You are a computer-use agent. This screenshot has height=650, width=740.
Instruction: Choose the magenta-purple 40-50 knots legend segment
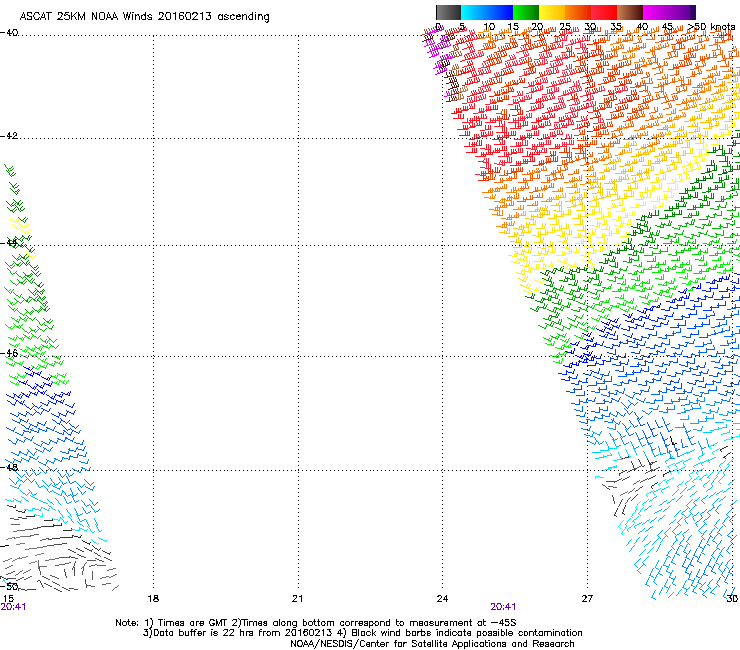669,12
